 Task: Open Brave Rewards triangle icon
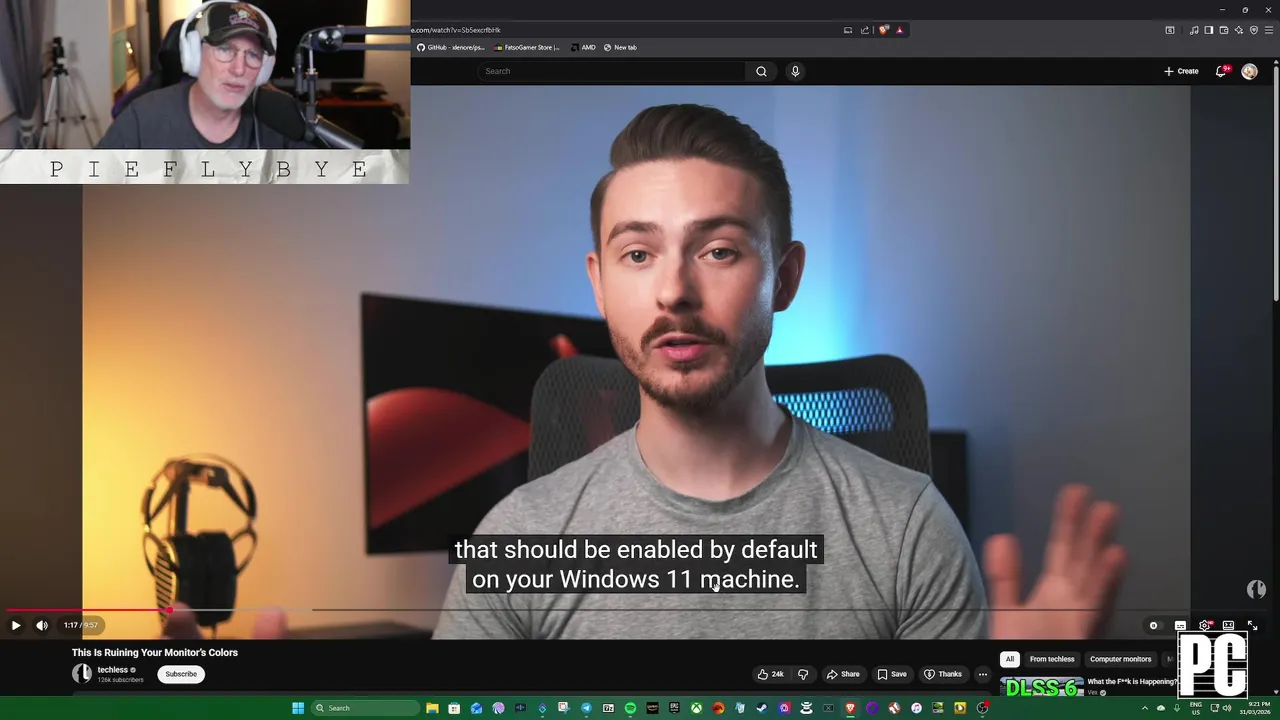[900, 30]
